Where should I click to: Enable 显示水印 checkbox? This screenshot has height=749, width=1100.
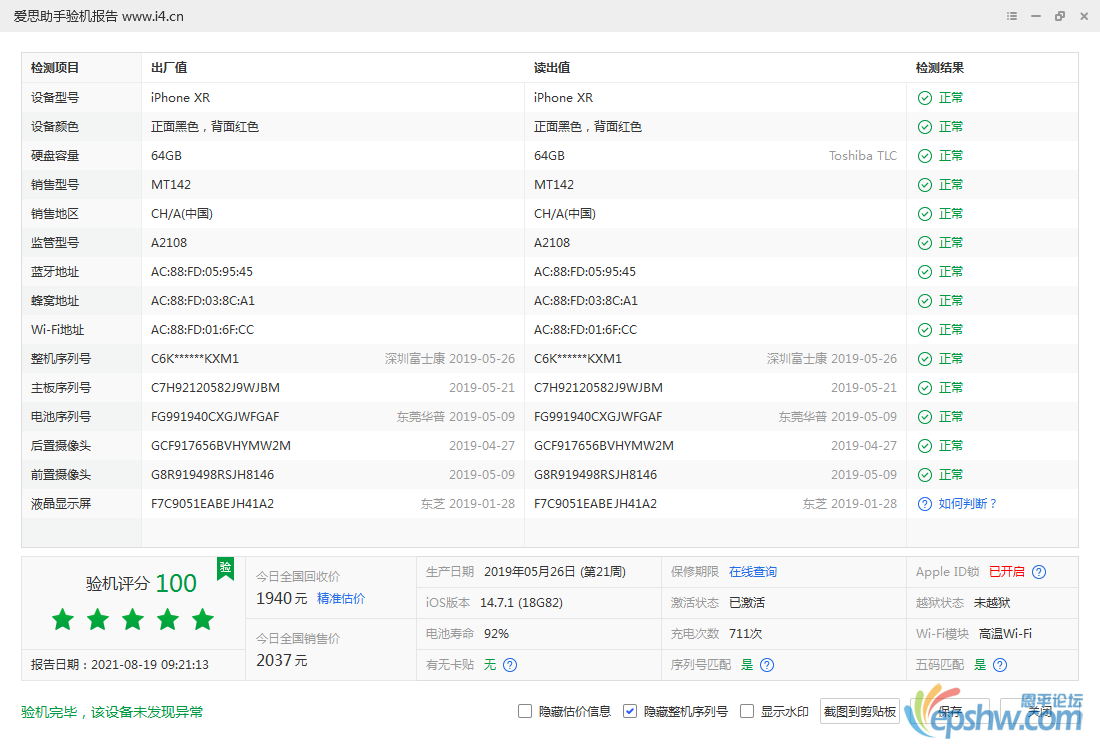[747, 711]
